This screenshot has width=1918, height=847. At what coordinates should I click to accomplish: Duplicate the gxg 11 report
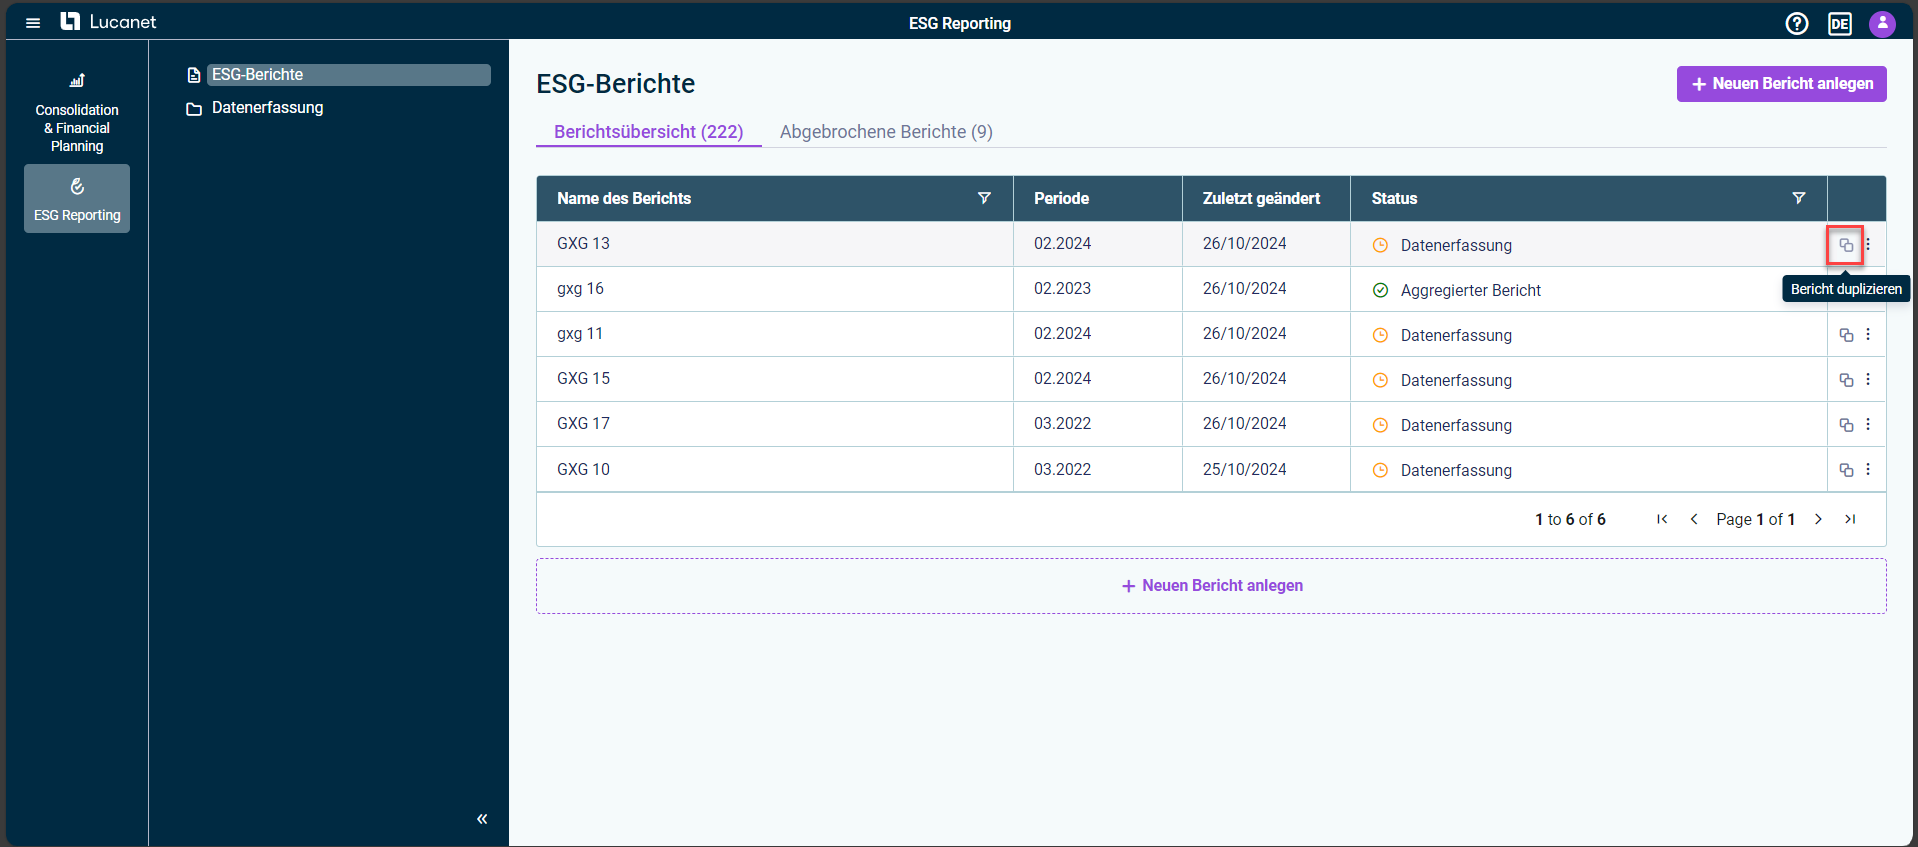click(x=1846, y=335)
